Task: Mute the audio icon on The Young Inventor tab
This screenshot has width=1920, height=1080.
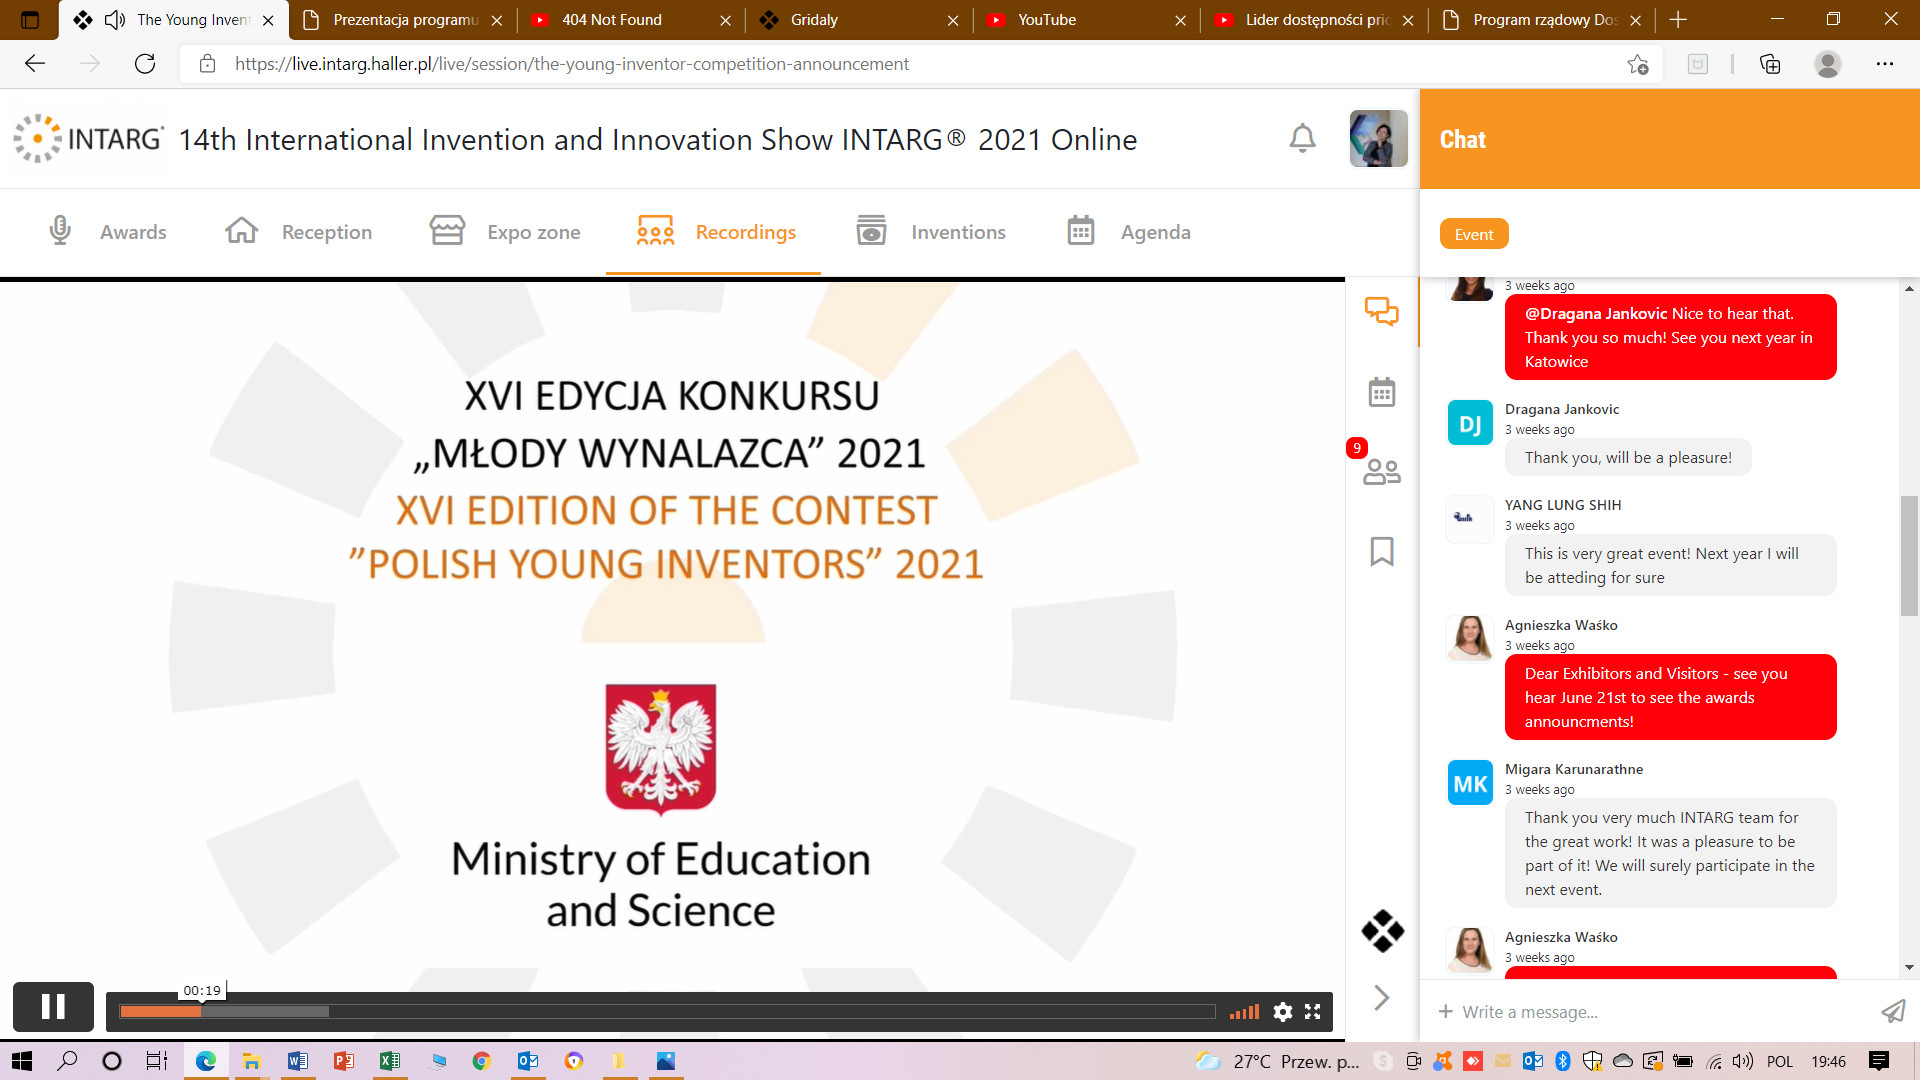Action: (115, 20)
